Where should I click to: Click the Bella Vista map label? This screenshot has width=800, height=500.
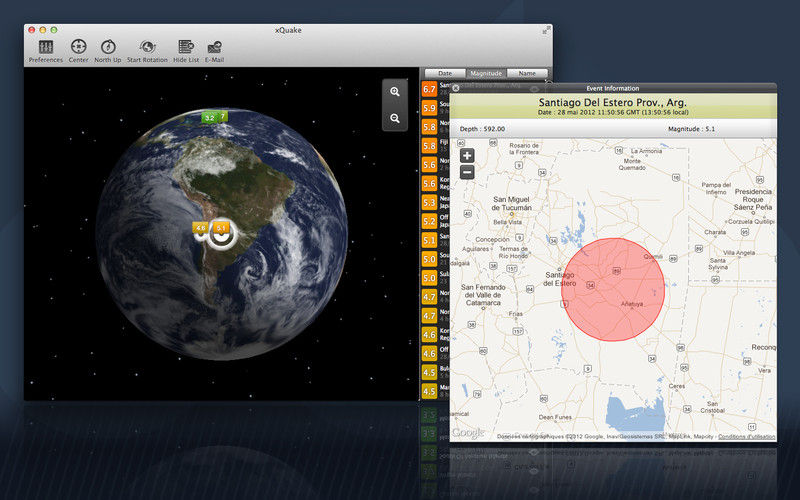(x=508, y=222)
